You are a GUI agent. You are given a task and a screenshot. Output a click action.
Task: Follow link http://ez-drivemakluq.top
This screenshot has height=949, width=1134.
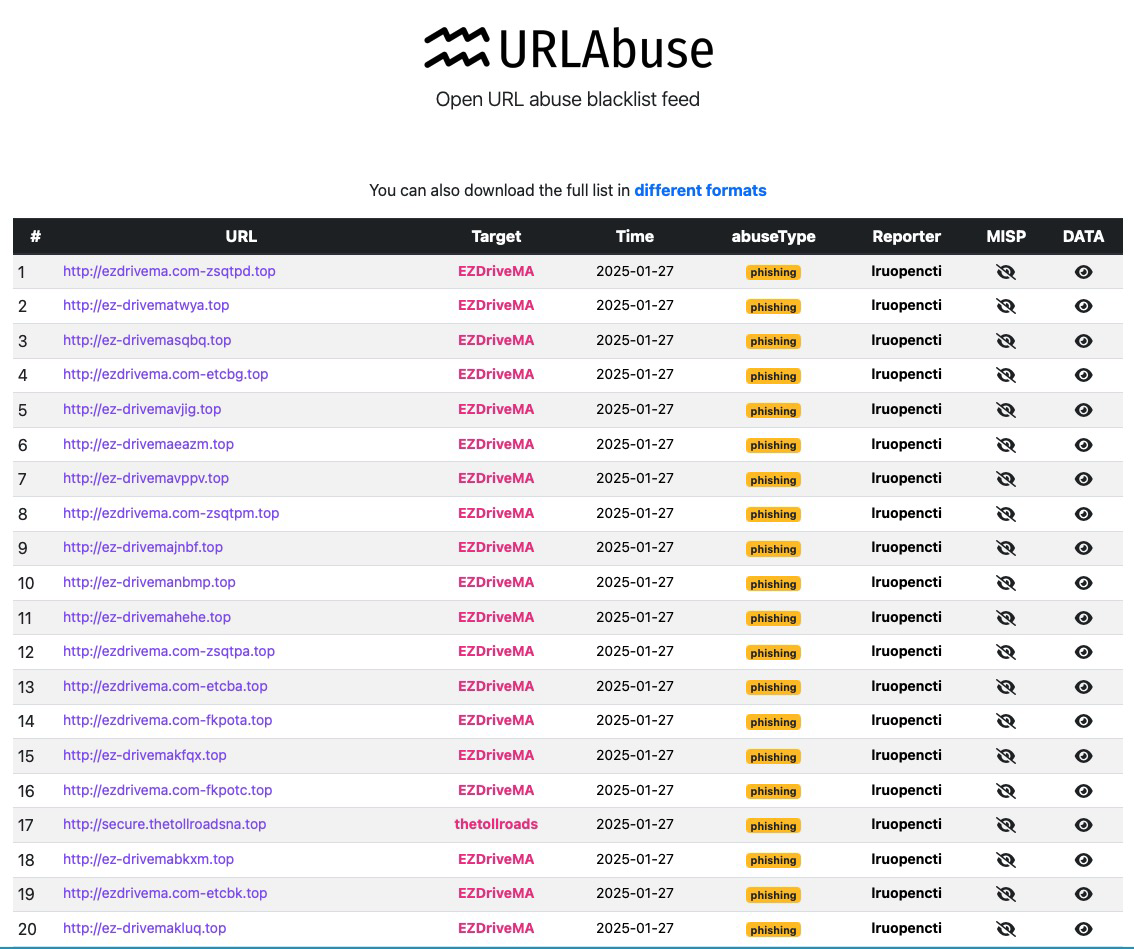[x=145, y=928]
